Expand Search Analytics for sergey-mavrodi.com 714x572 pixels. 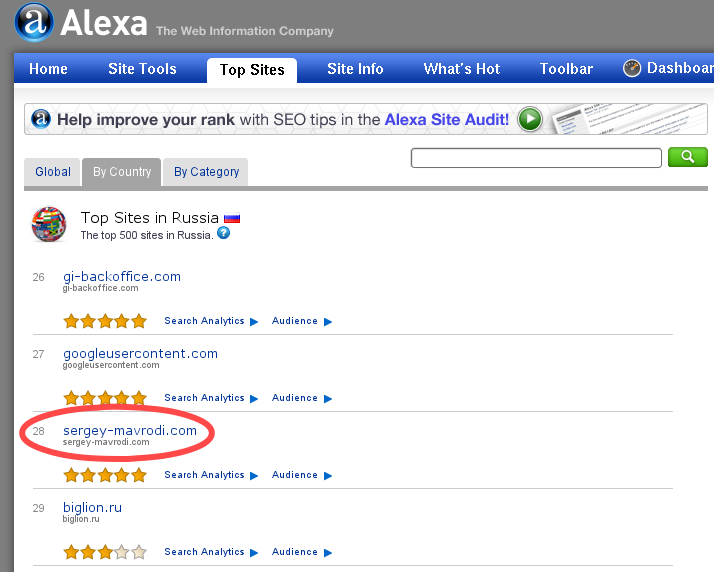coord(211,475)
